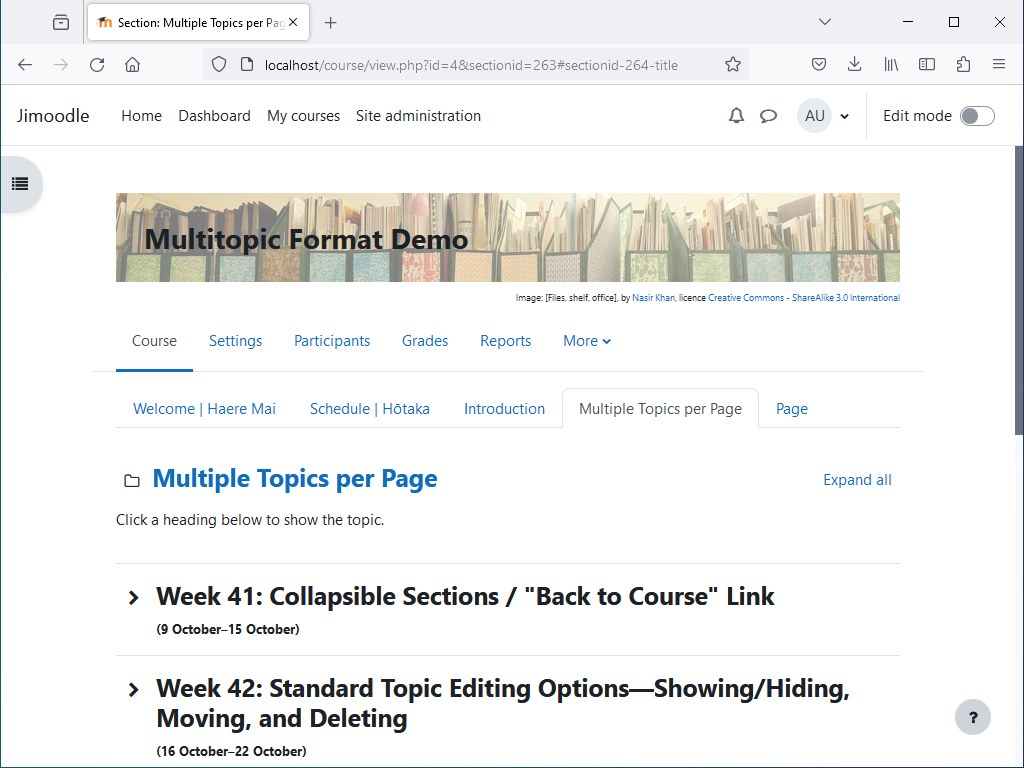Reload the current page
1024x768 pixels.
(97, 65)
